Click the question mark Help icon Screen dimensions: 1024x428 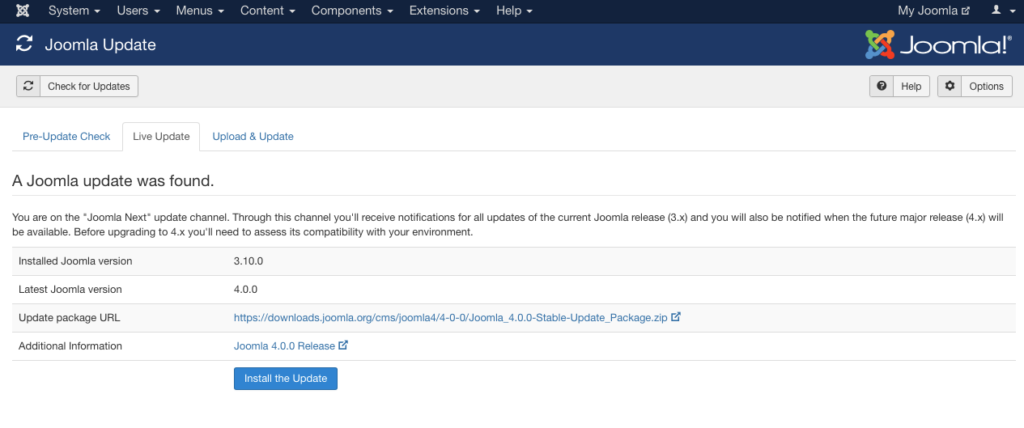tap(881, 87)
